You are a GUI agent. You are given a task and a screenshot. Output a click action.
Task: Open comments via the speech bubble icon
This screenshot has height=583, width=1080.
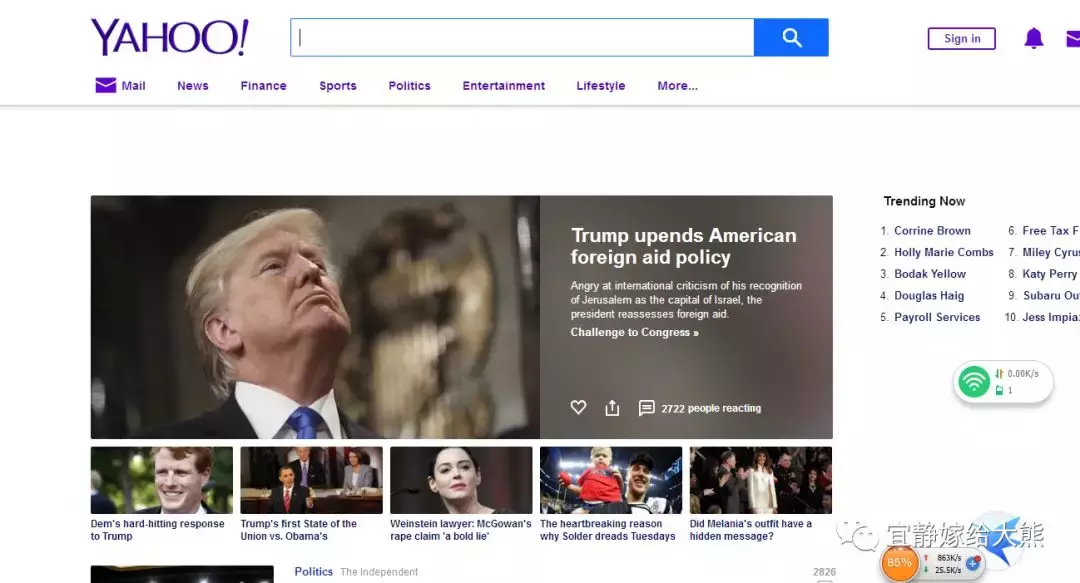point(646,407)
